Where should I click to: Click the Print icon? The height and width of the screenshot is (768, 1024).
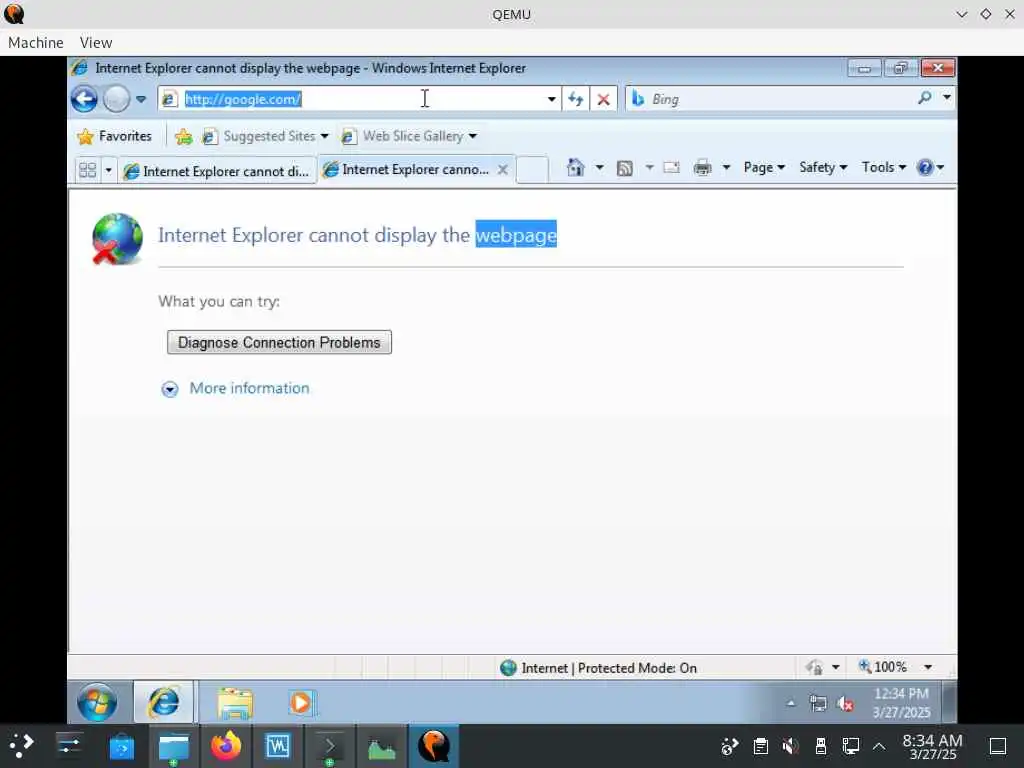(x=703, y=168)
